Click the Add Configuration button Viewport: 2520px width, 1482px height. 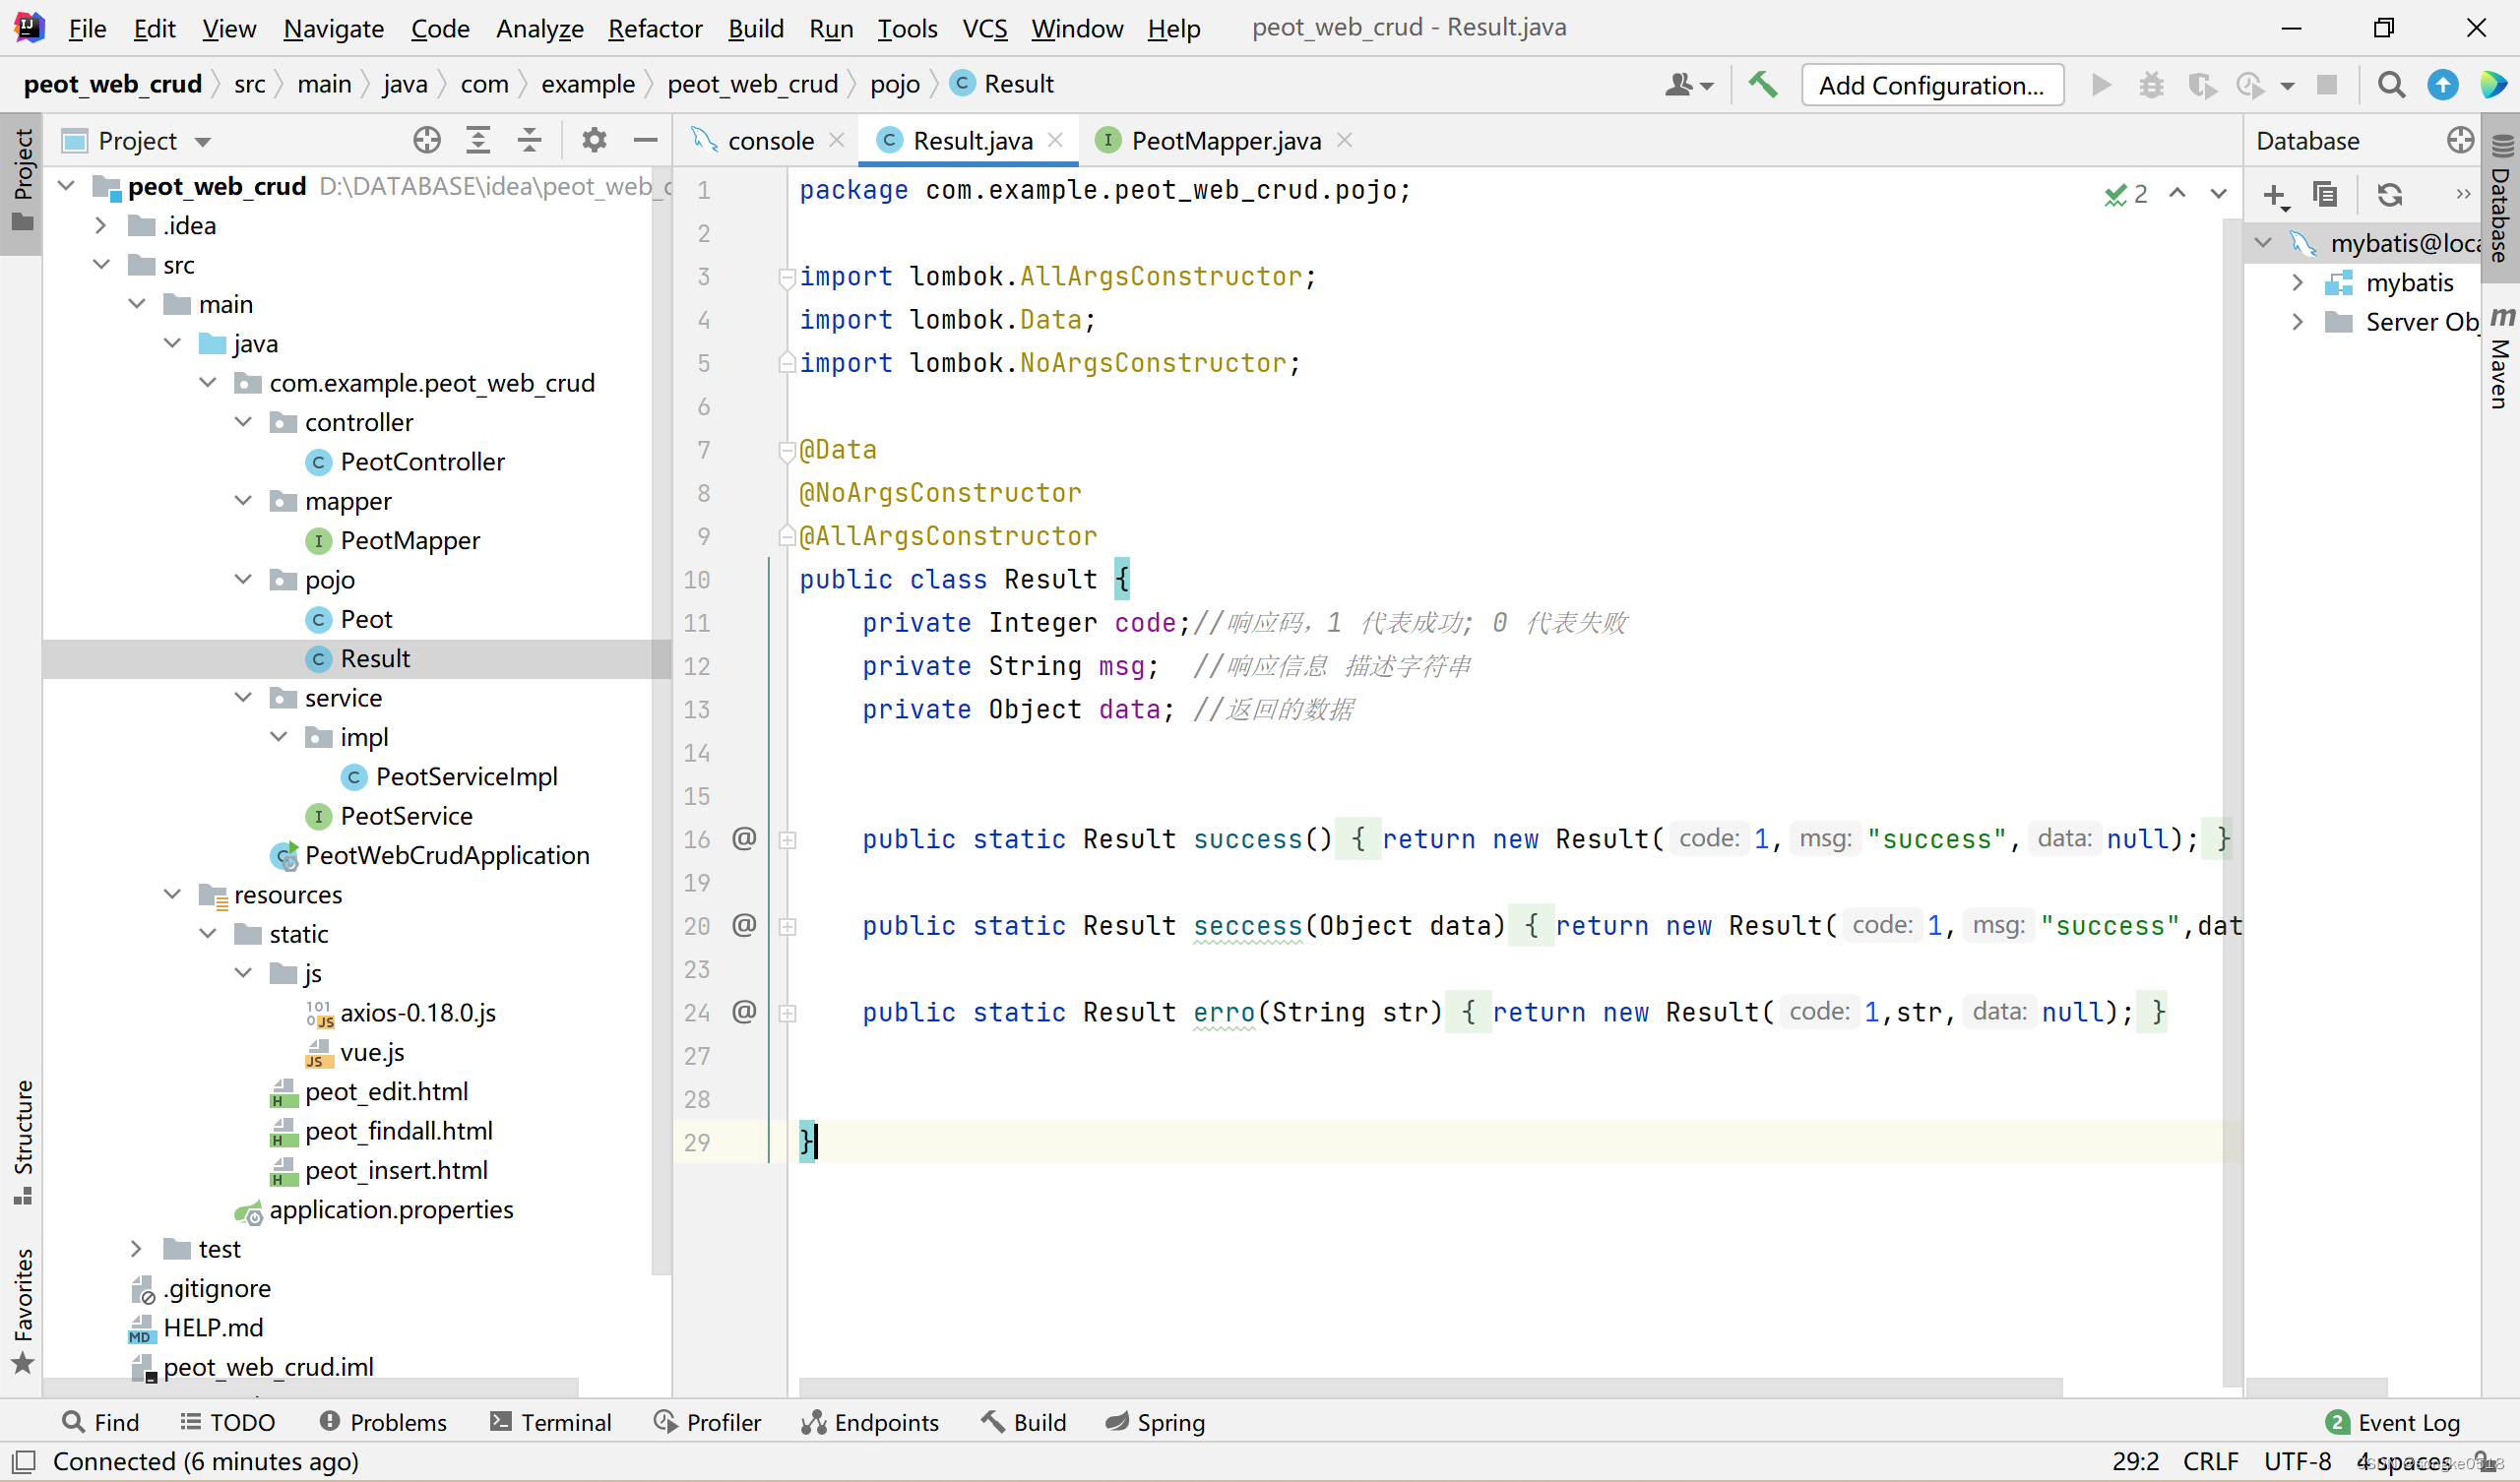(1931, 85)
